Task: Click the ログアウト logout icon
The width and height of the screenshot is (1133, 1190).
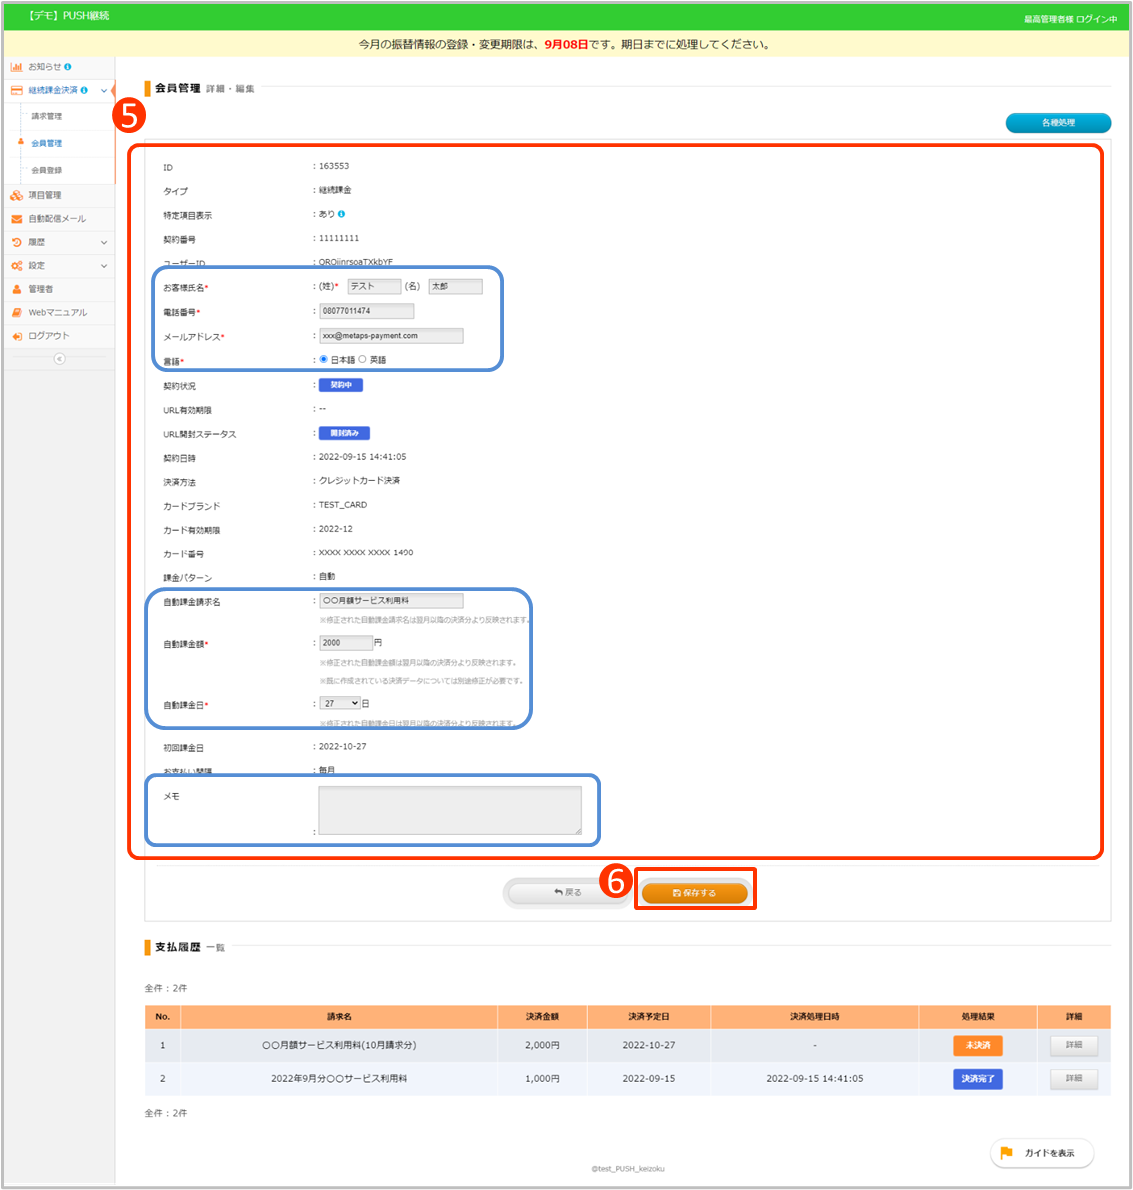Action: click(x=16, y=336)
